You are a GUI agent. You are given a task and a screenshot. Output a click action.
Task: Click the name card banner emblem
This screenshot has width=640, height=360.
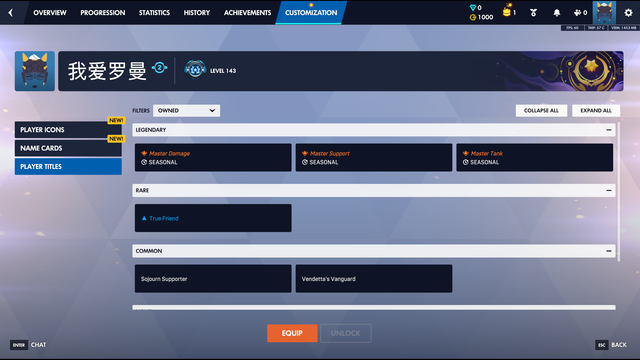point(591,71)
